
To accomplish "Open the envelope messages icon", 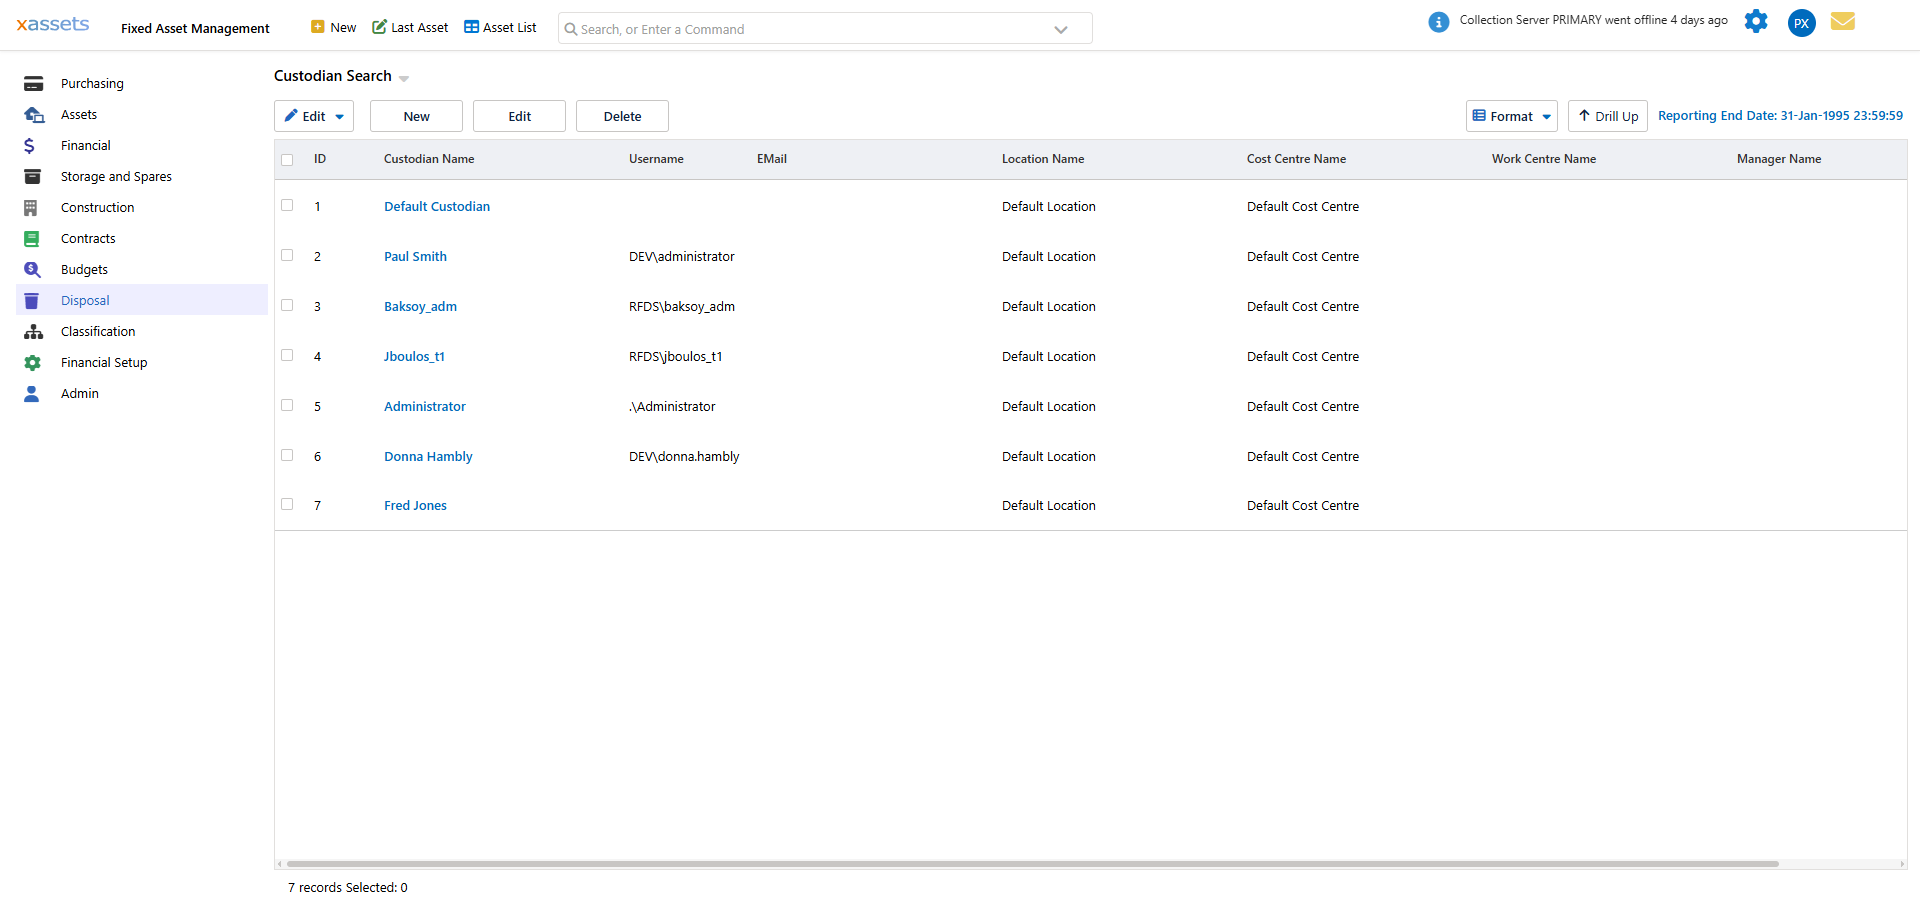I will pyautogui.click(x=1843, y=21).
